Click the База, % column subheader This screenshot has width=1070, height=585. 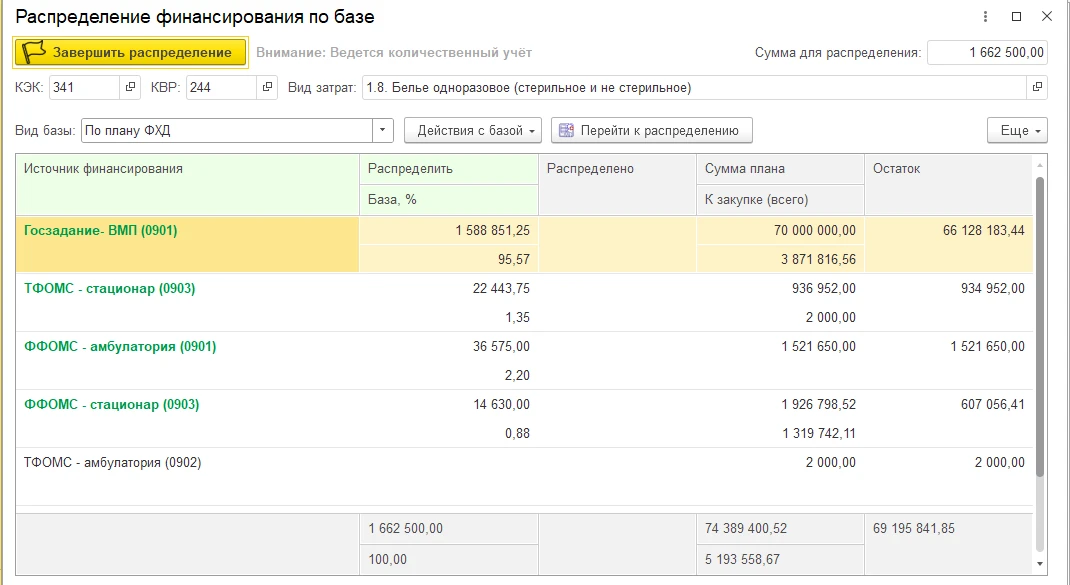tap(449, 200)
